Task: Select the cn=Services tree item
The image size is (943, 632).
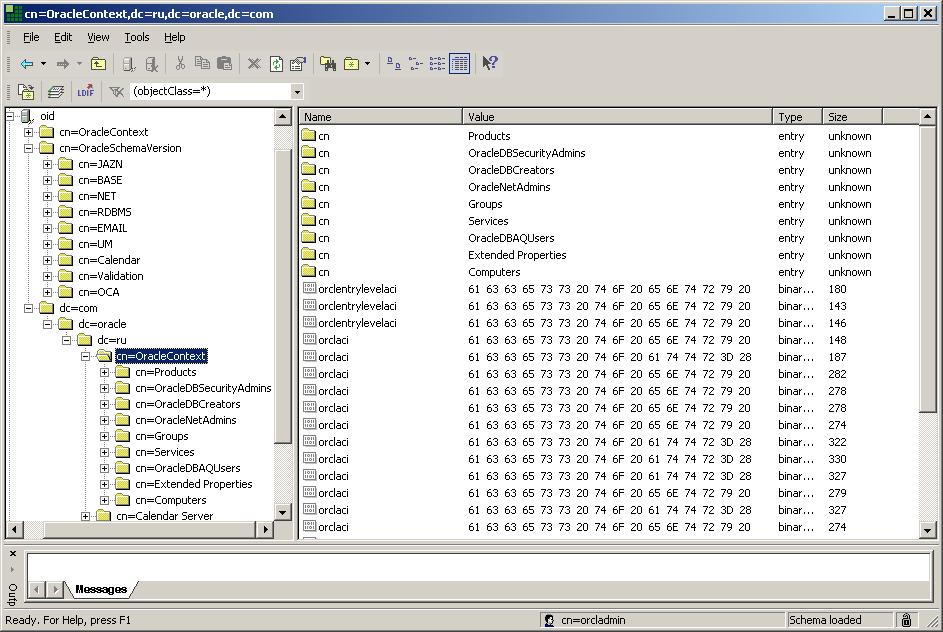Action: (165, 452)
